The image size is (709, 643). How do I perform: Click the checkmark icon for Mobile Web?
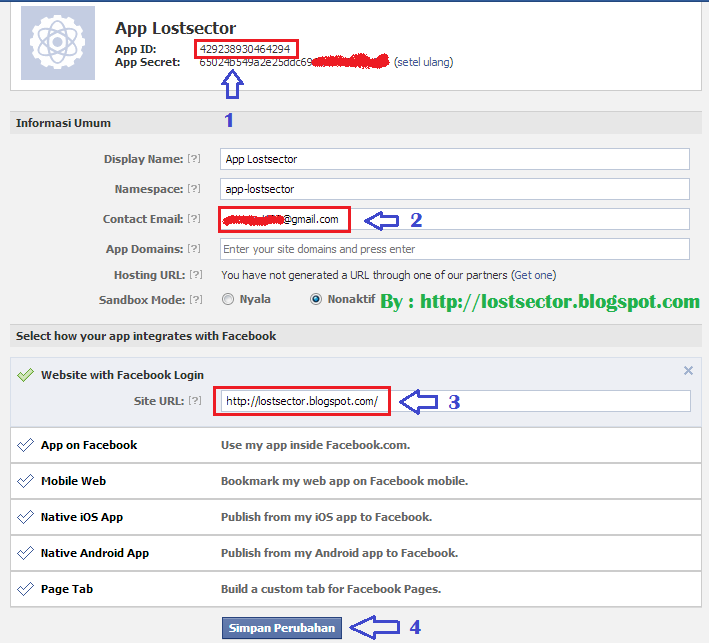pos(25,481)
